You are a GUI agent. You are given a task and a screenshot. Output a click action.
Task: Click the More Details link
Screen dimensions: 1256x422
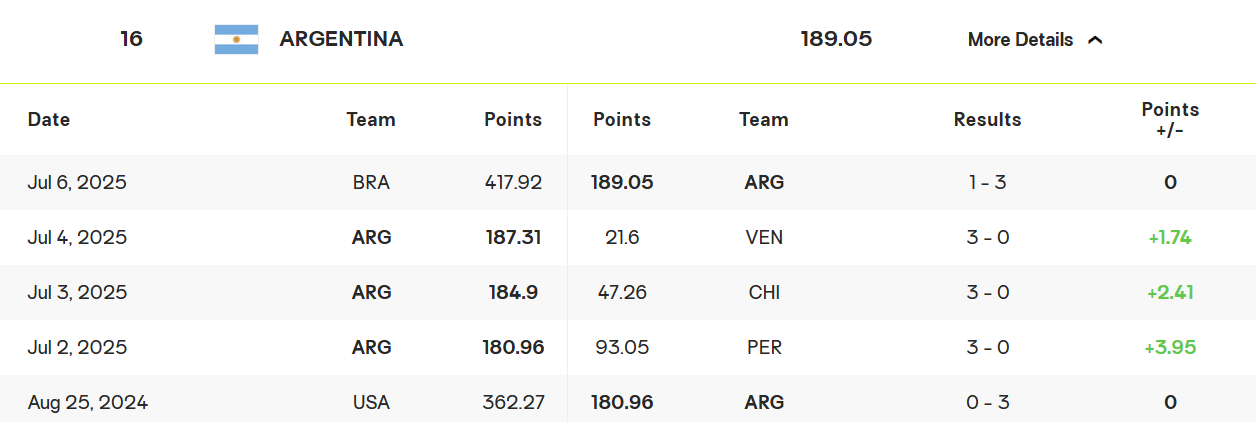click(x=1020, y=40)
